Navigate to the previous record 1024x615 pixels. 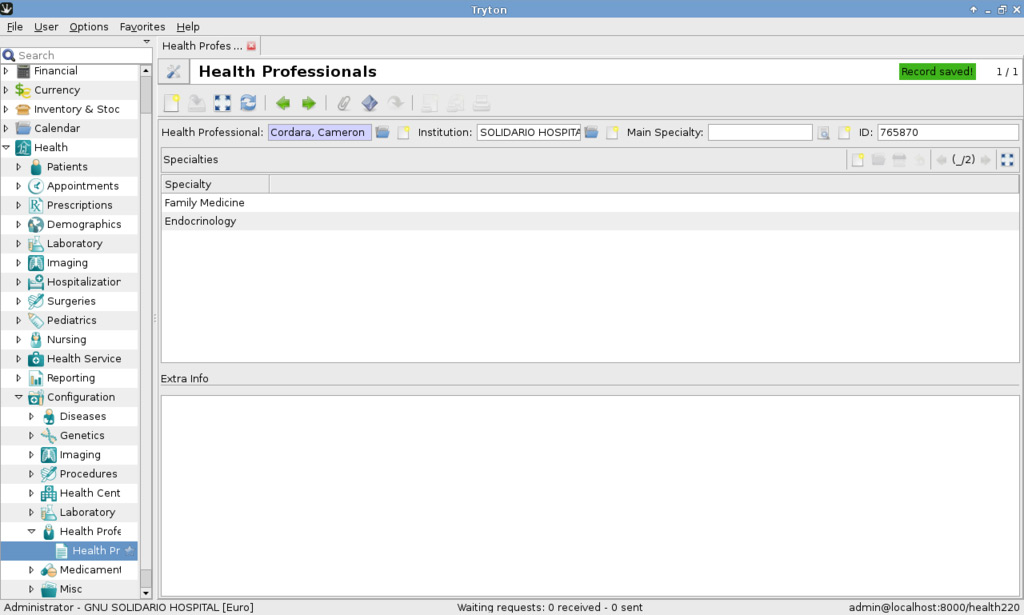coord(283,102)
